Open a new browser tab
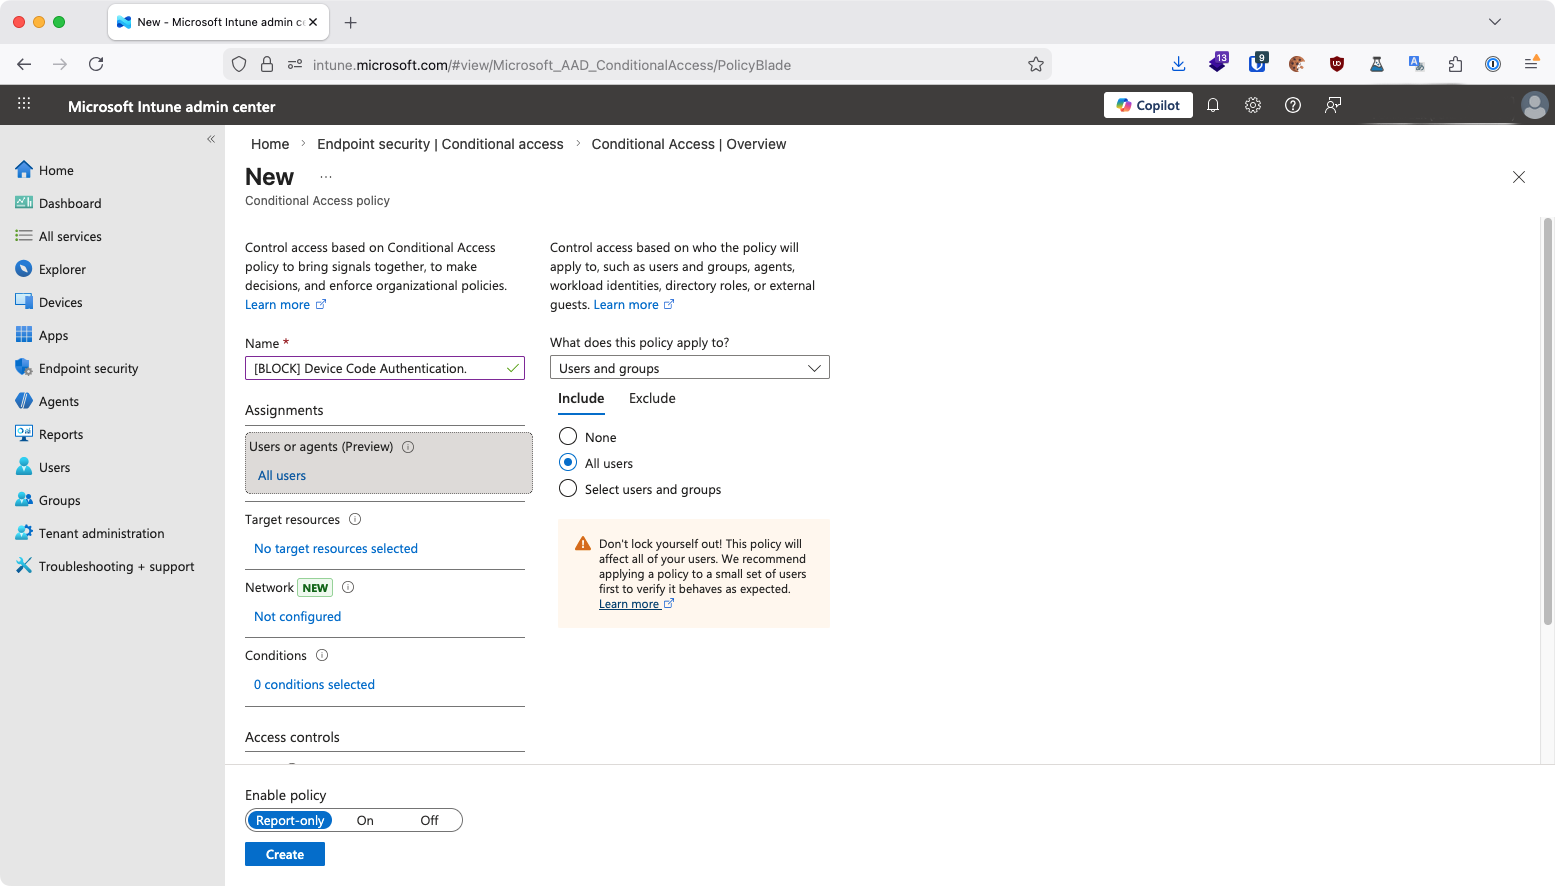The width and height of the screenshot is (1555, 886). point(350,22)
